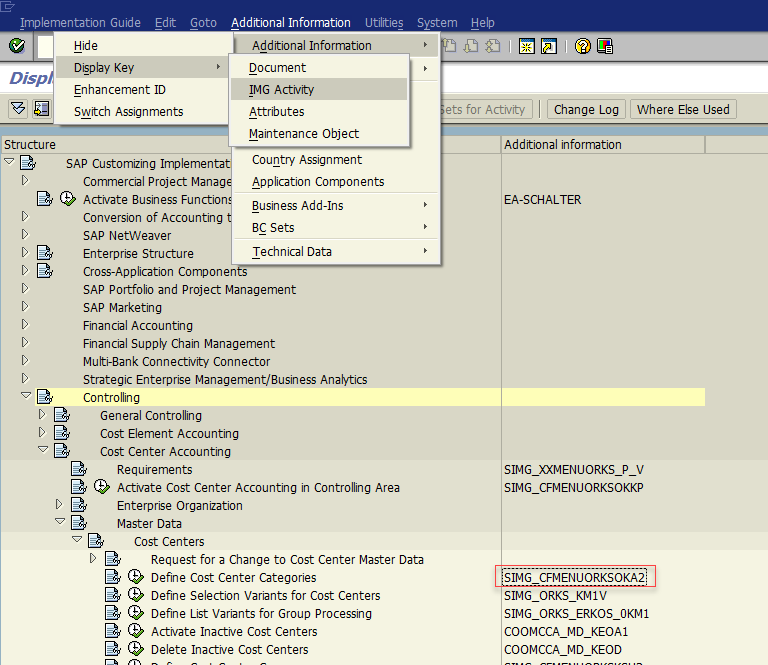This screenshot has width=768, height=665.
Task: Click the greyed Next Page icon
Action: [471, 47]
